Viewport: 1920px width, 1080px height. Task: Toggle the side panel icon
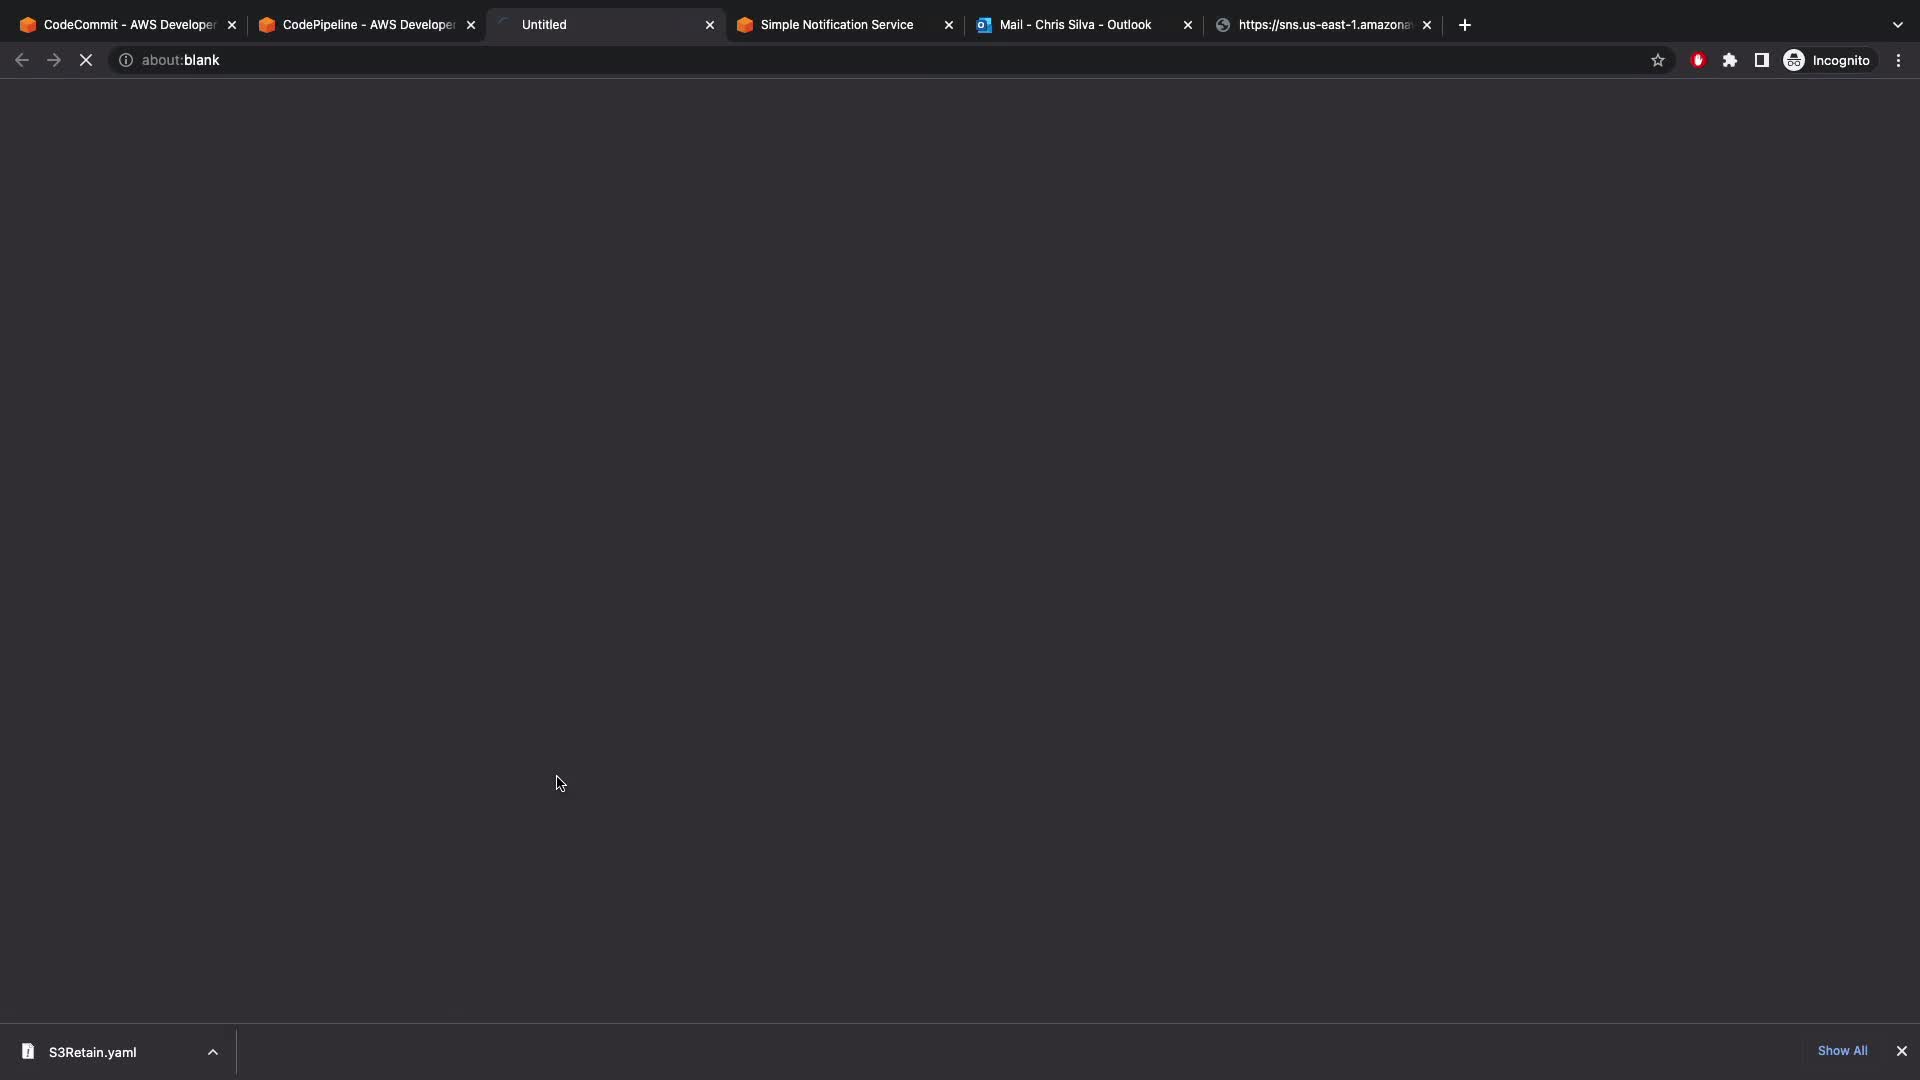point(1762,60)
